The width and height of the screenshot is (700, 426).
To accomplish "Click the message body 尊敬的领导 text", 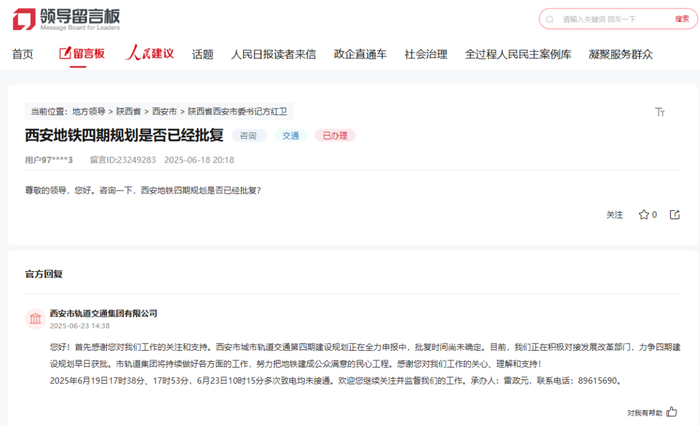I will (x=143, y=190).
